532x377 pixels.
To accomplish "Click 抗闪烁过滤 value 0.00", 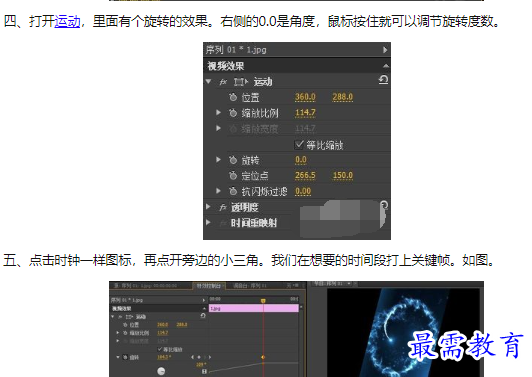I will click(x=303, y=191).
